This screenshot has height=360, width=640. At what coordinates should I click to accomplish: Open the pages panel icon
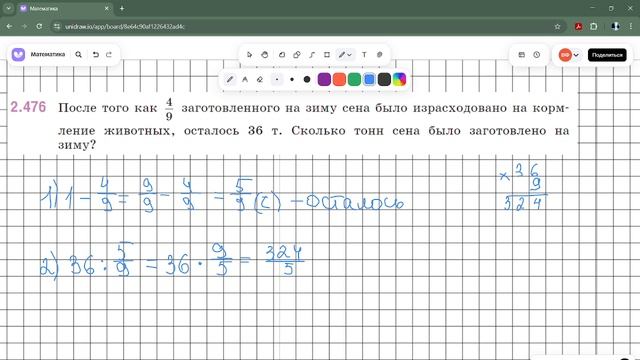[522, 55]
